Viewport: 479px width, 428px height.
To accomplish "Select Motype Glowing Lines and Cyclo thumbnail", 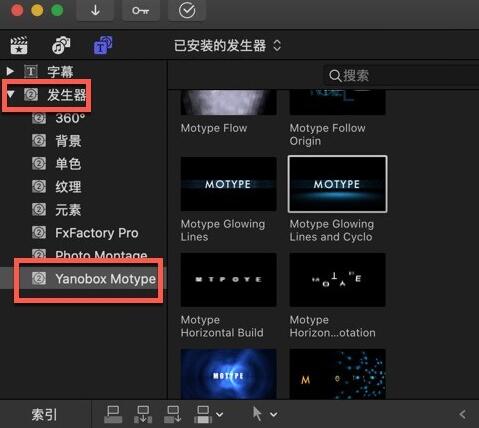I will pyautogui.click(x=337, y=184).
